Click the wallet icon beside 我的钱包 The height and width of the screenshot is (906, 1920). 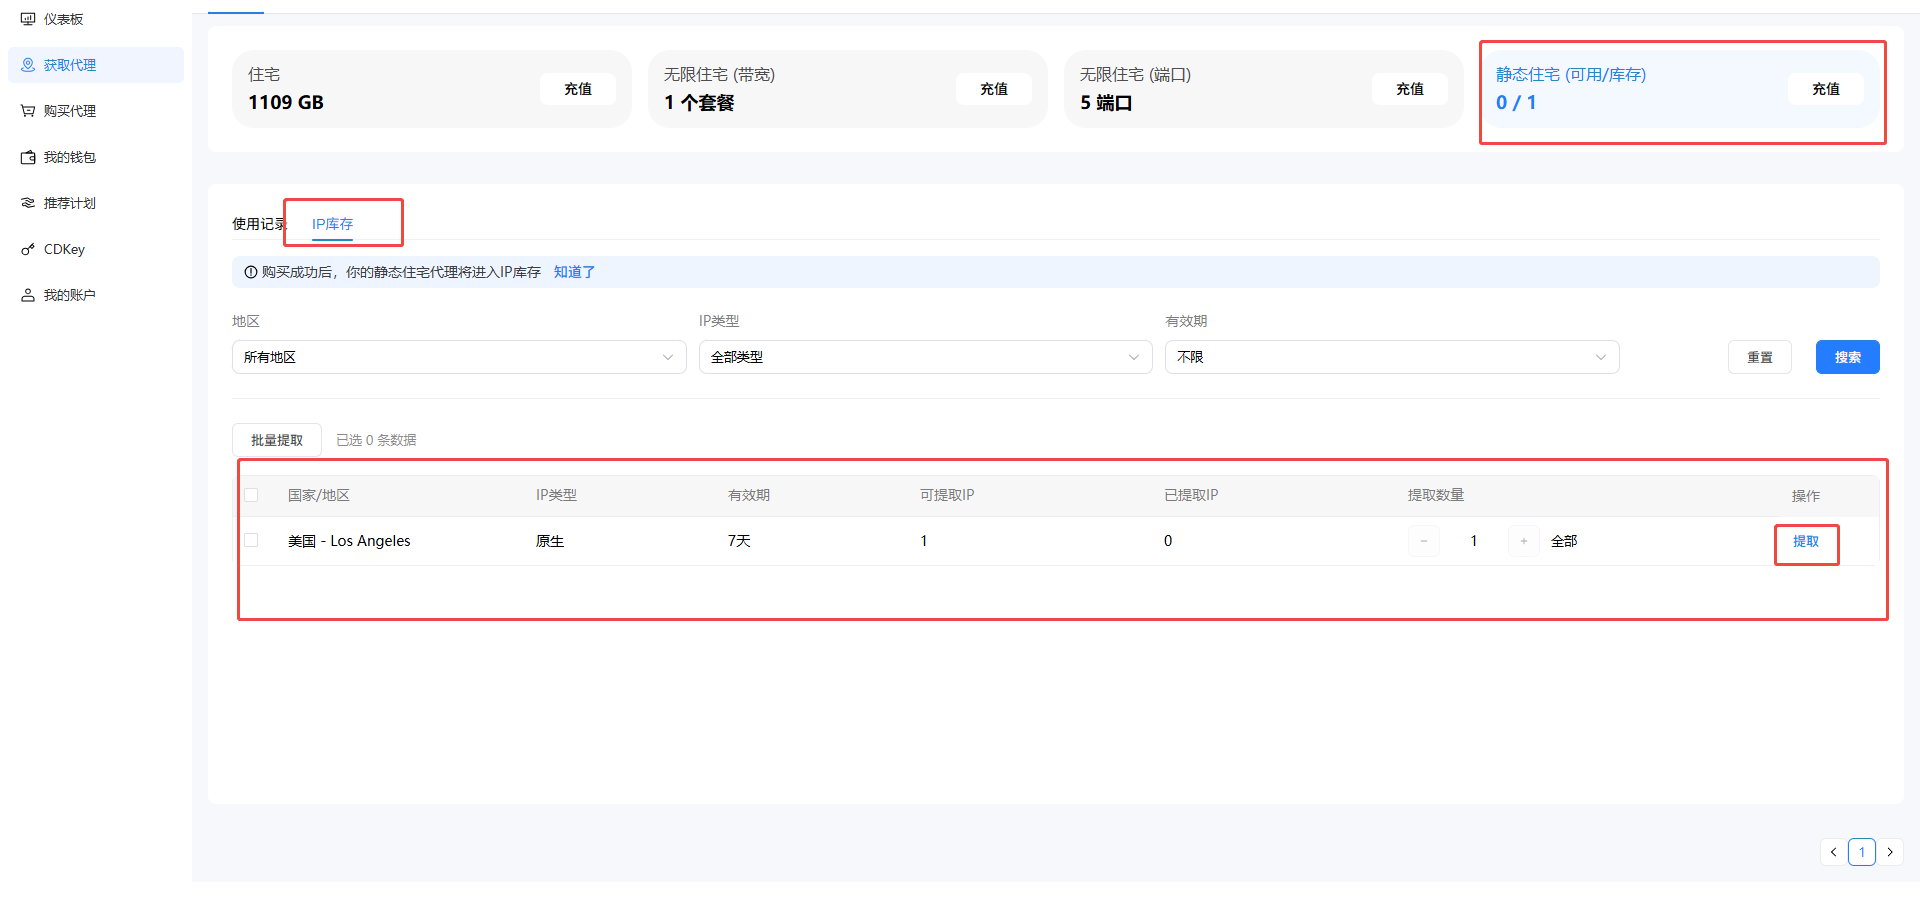[x=28, y=157]
